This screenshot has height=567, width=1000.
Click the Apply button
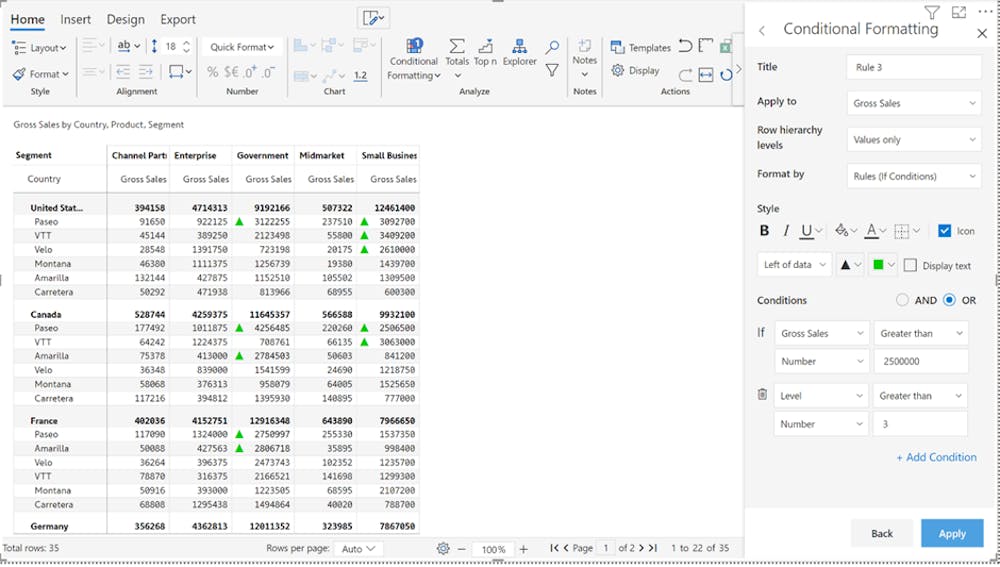click(951, 533)
